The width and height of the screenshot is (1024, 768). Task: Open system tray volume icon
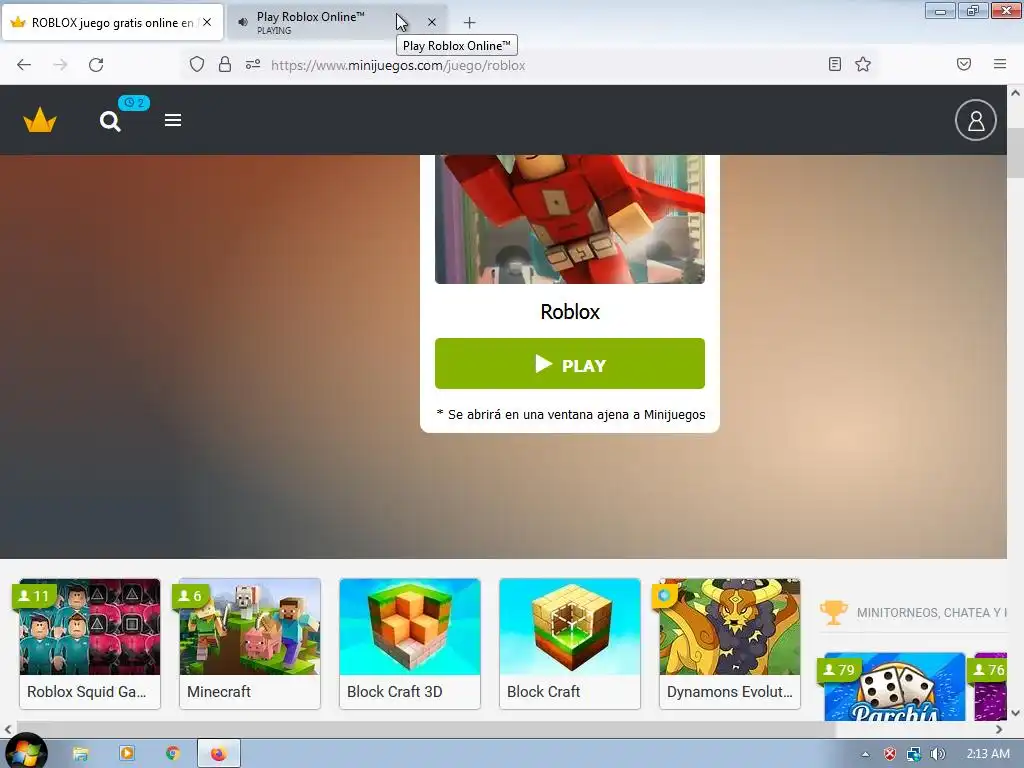click(x=937, y=754)
